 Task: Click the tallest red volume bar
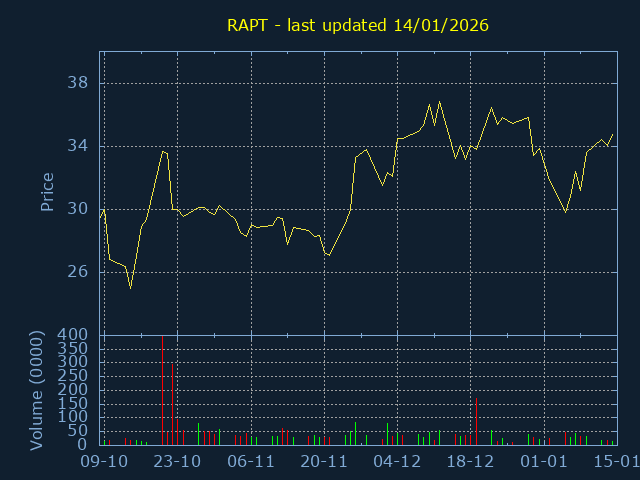(x=163, y=390)
